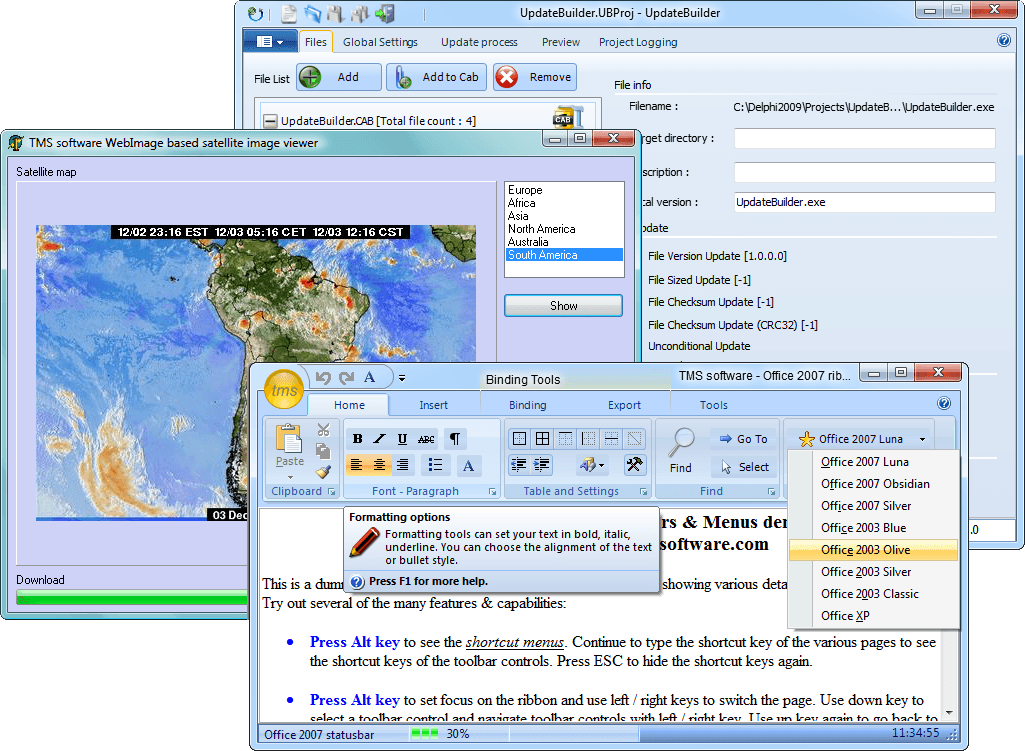Select Unconditional Update option

pos(699,346)
